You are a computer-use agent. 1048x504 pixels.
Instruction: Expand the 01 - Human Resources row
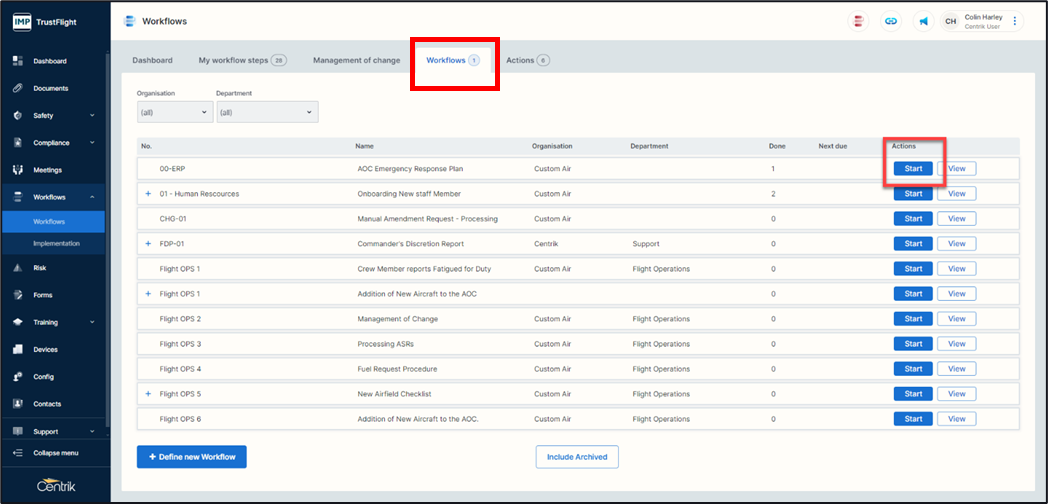(148, 194)
